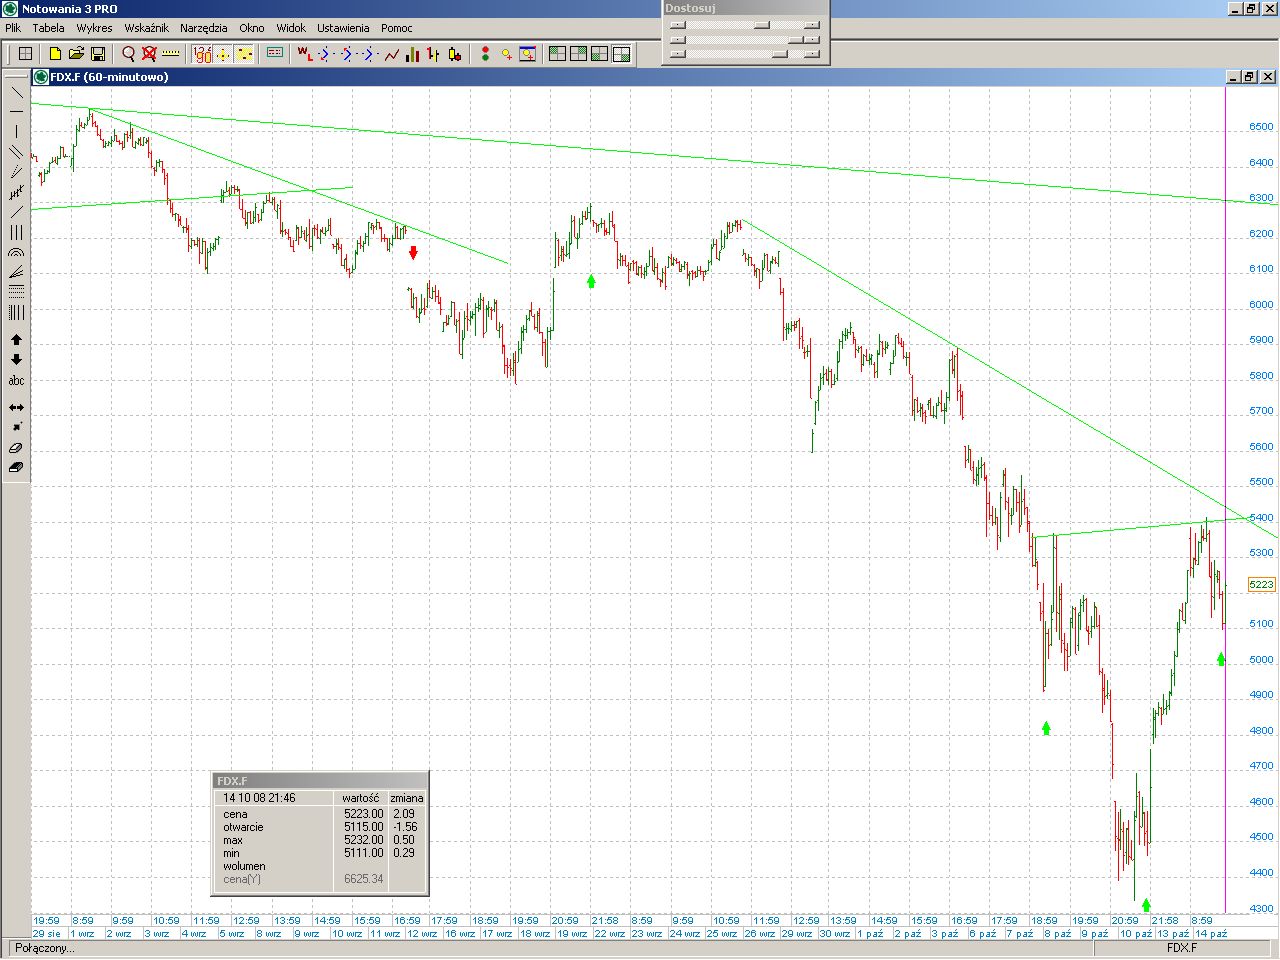Click left arrow of top Dostosuj slider
The width and height of the screenshot is (1280, 960).
677,25
